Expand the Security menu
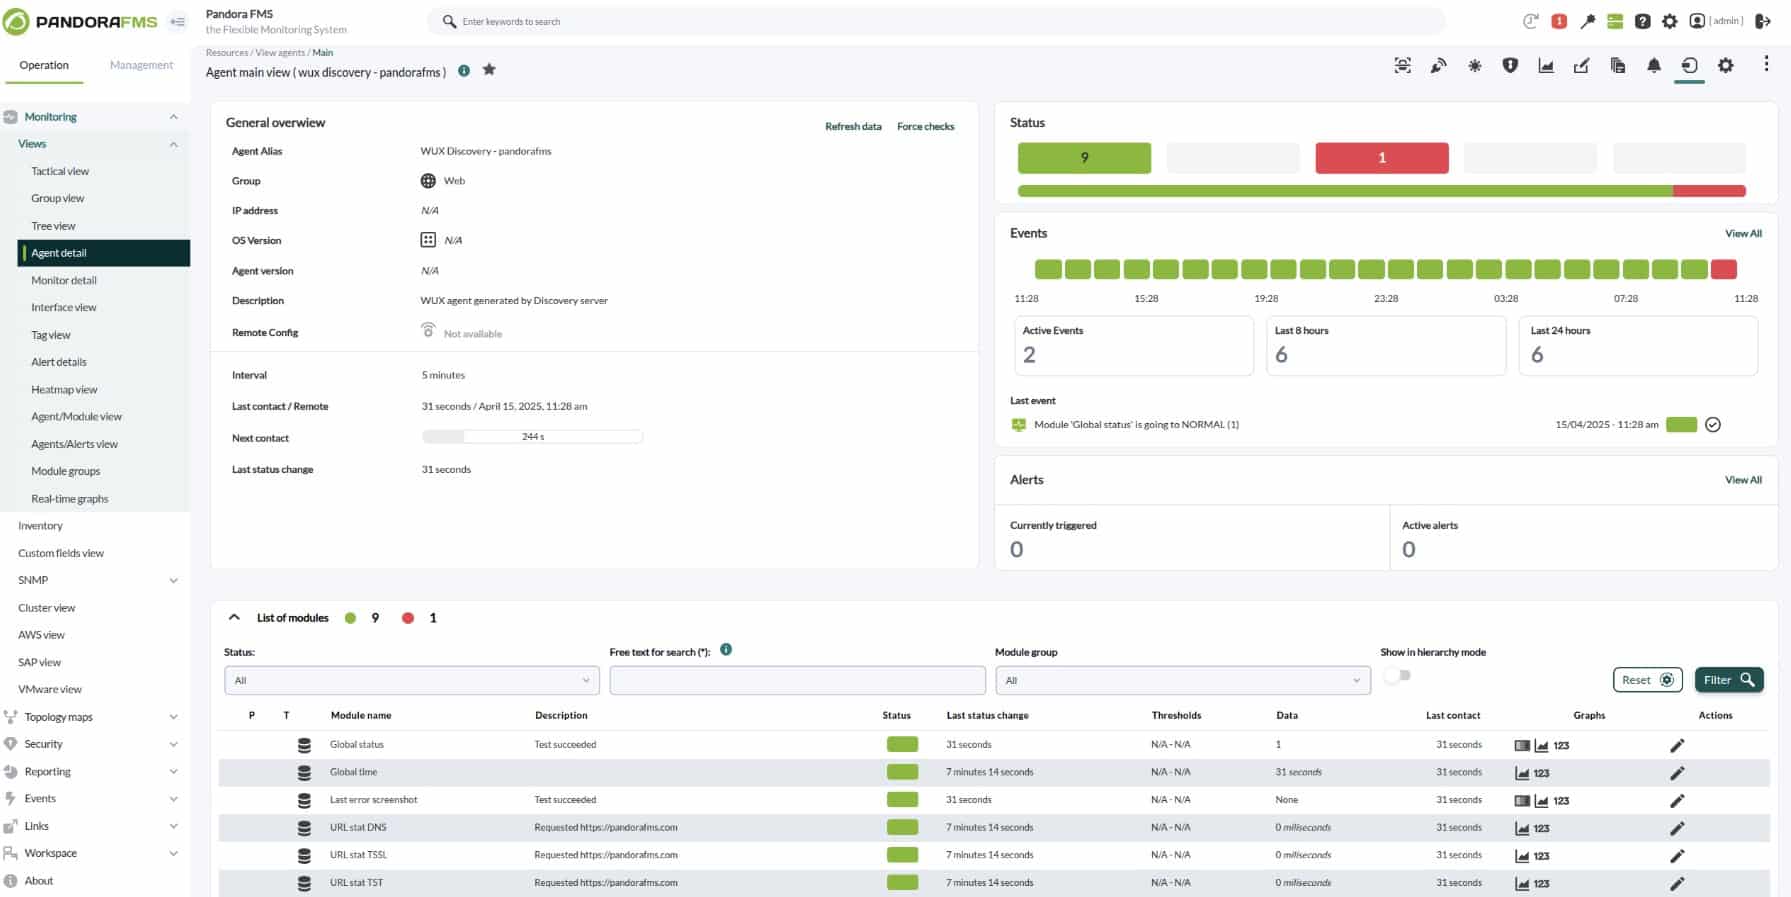Viewport: 1791px width, 897px height. click(x=173, y=745)
